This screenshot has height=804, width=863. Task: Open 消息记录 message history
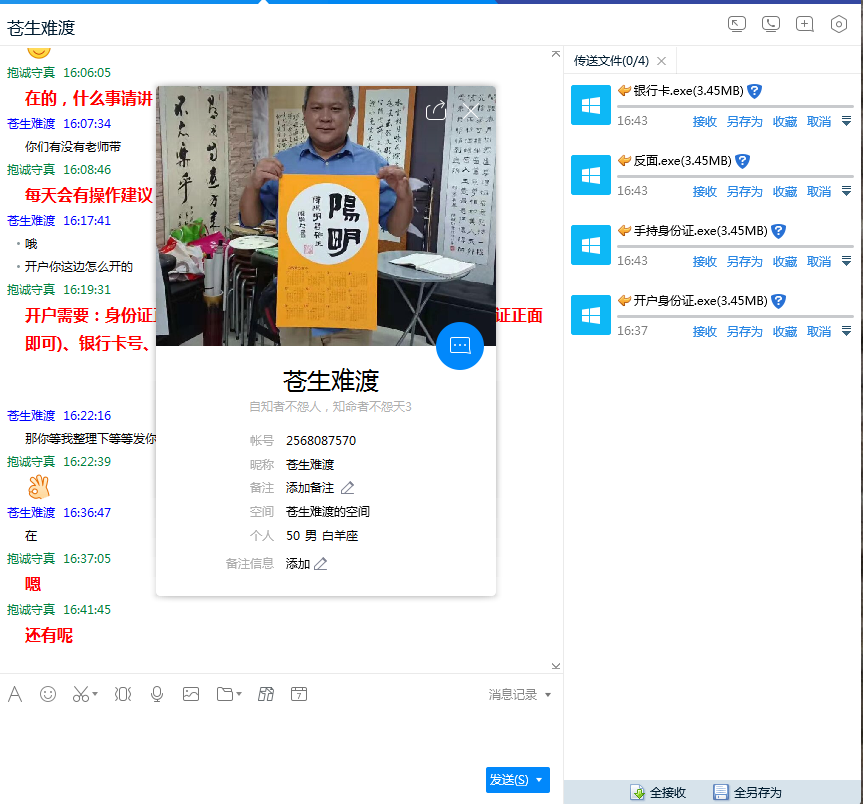(512, 694)
